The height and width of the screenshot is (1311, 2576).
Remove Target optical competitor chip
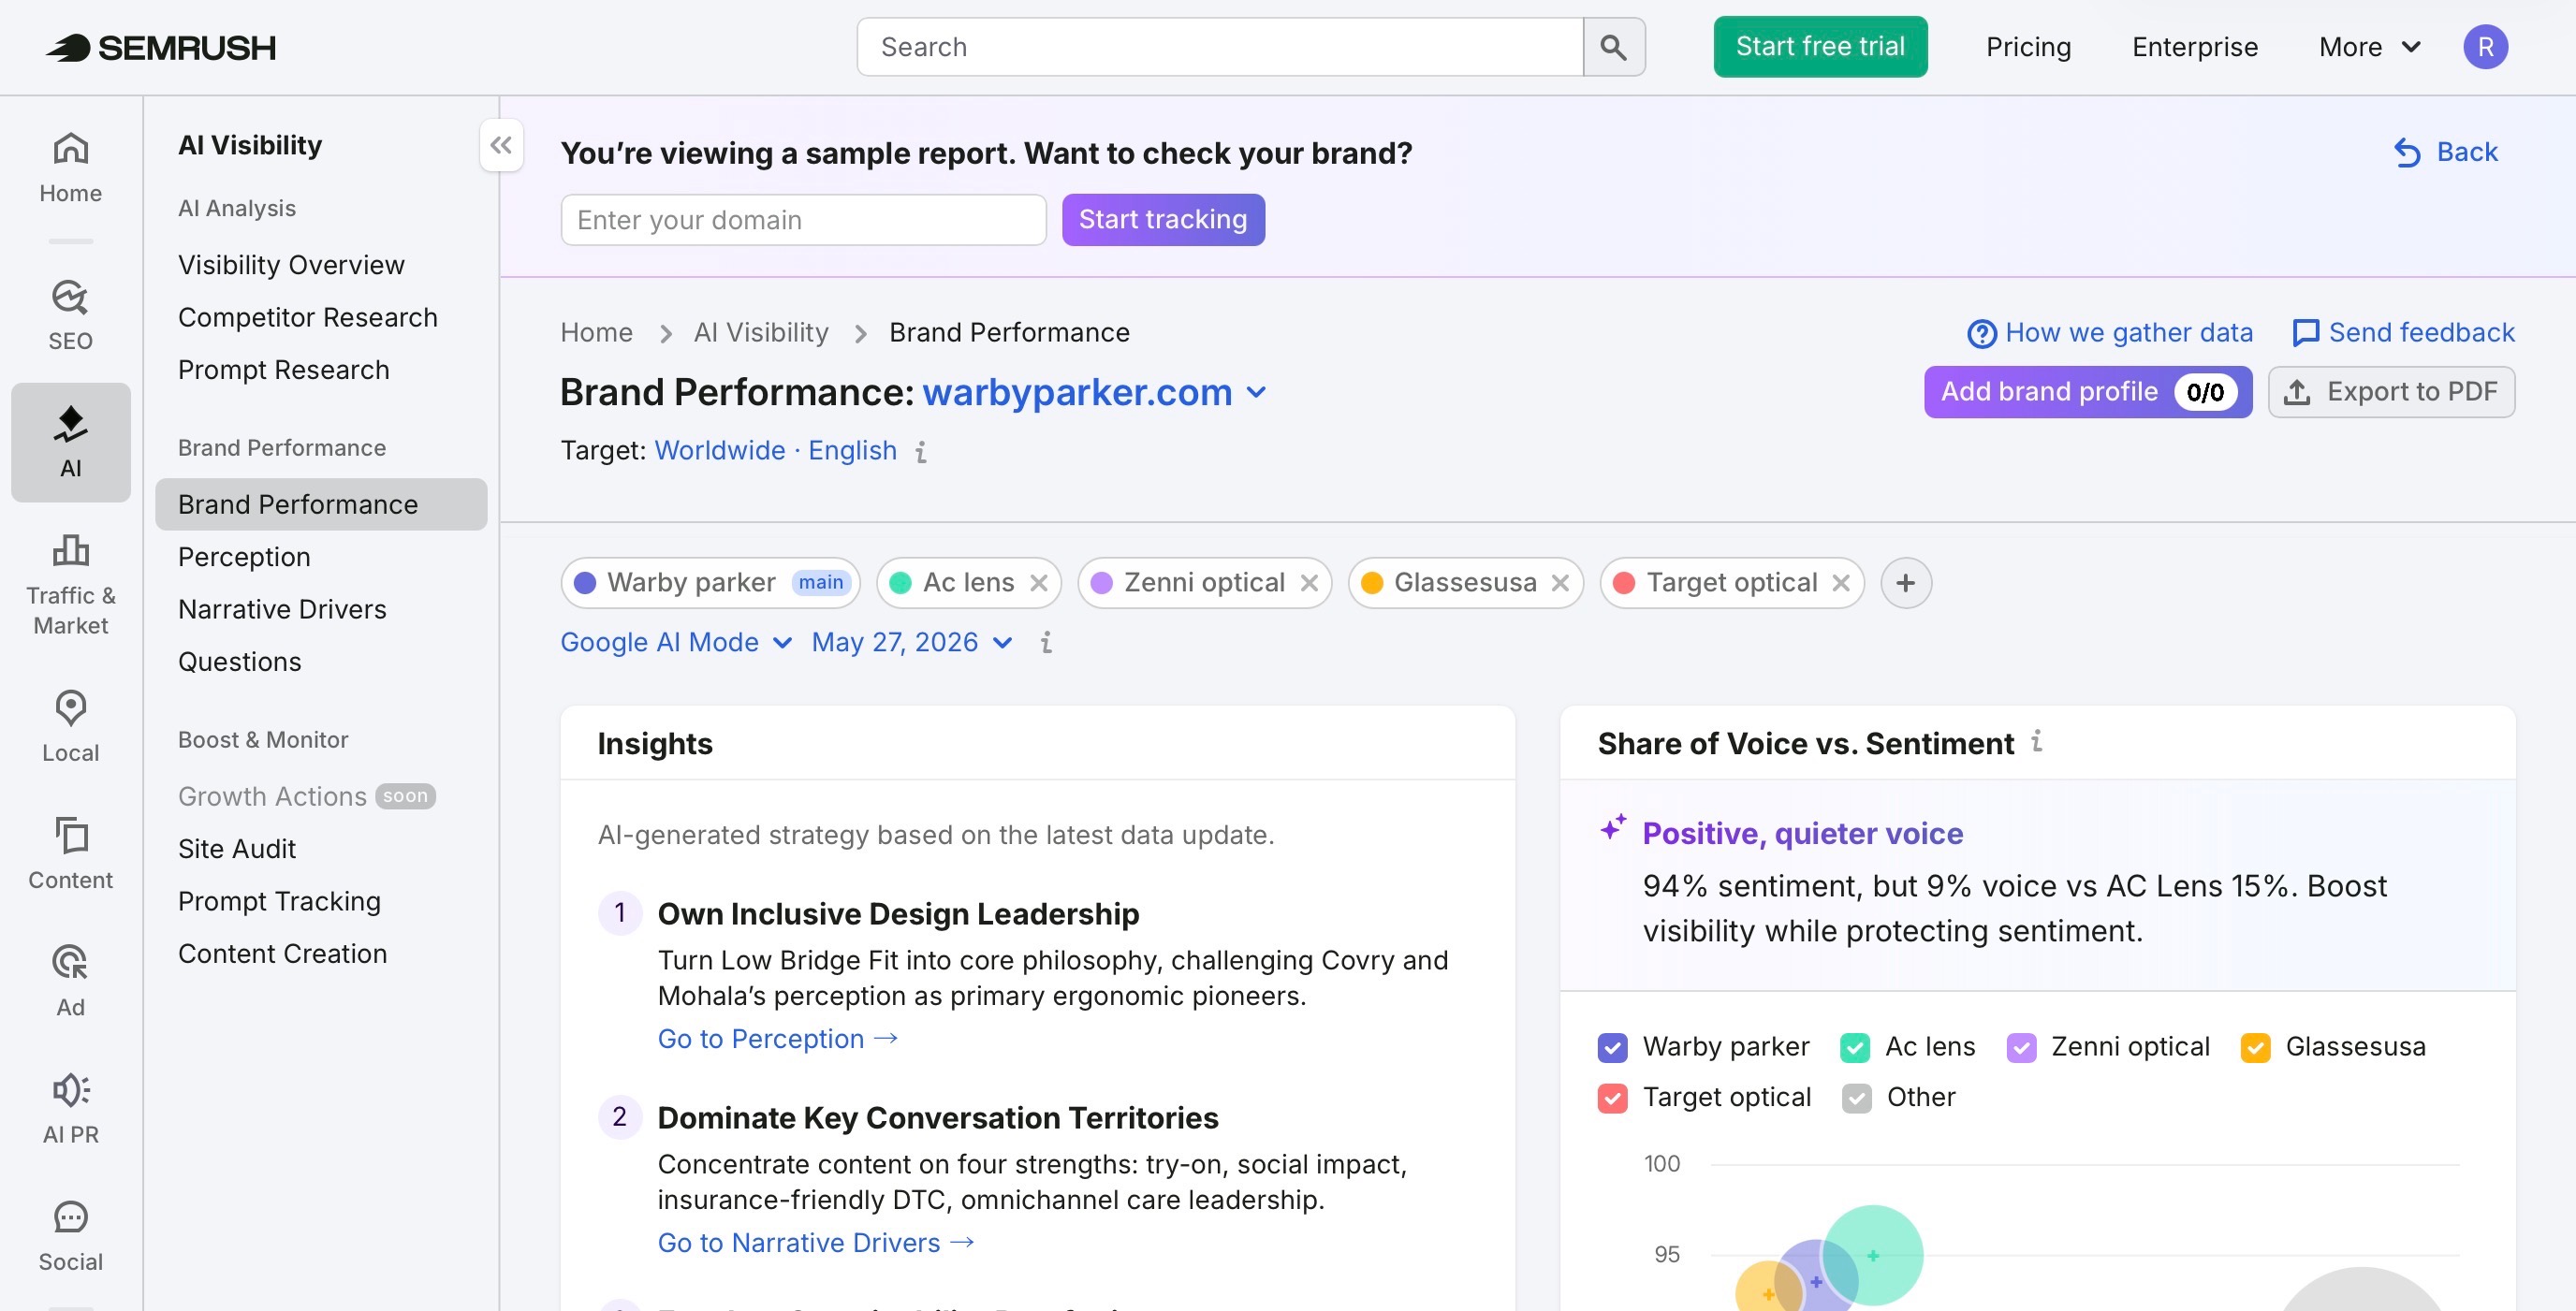click(1841, 583)
